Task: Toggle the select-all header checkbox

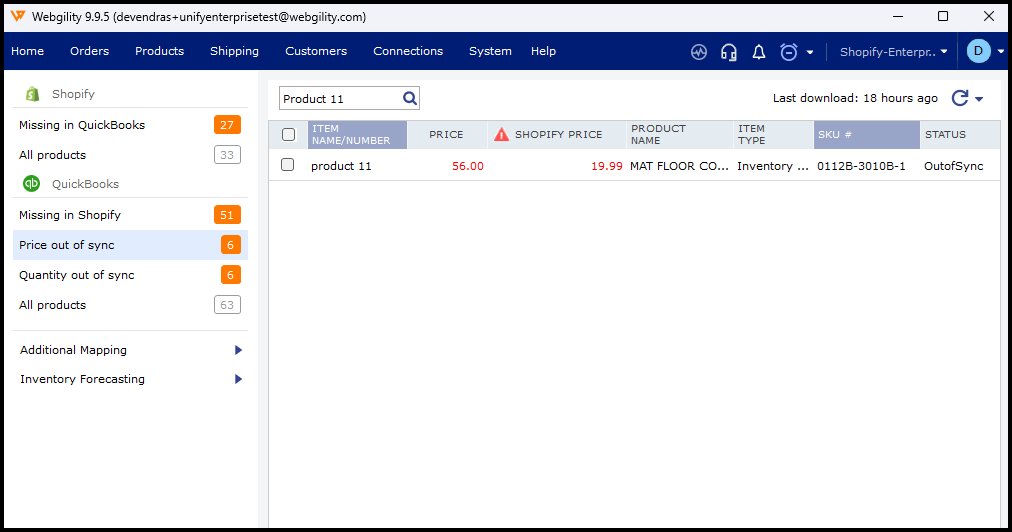Action: pos(288,135)
